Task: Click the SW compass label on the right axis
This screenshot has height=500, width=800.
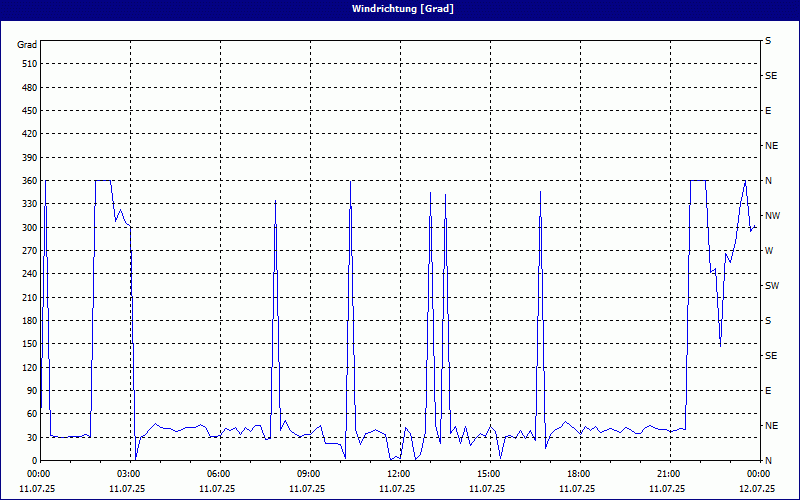Action: (771, 286)
